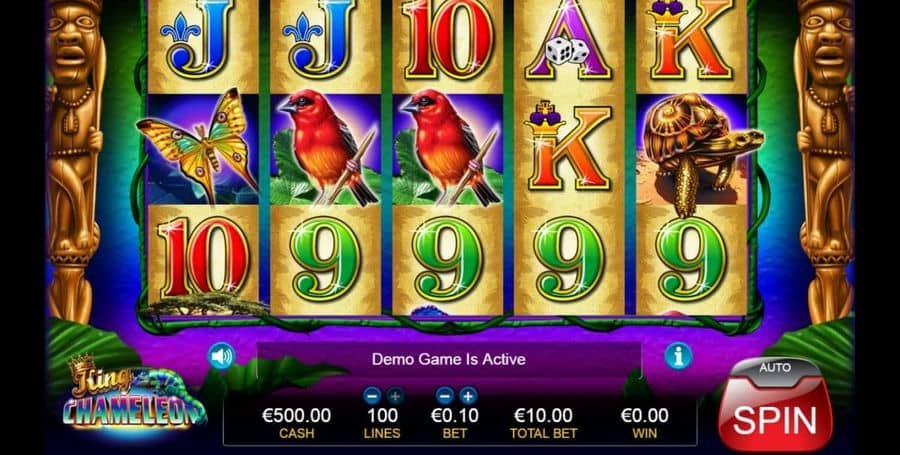This screenshot has height=455, width=900.
Task: Mute the game sound with speaker icon
Action: [221, 356]
